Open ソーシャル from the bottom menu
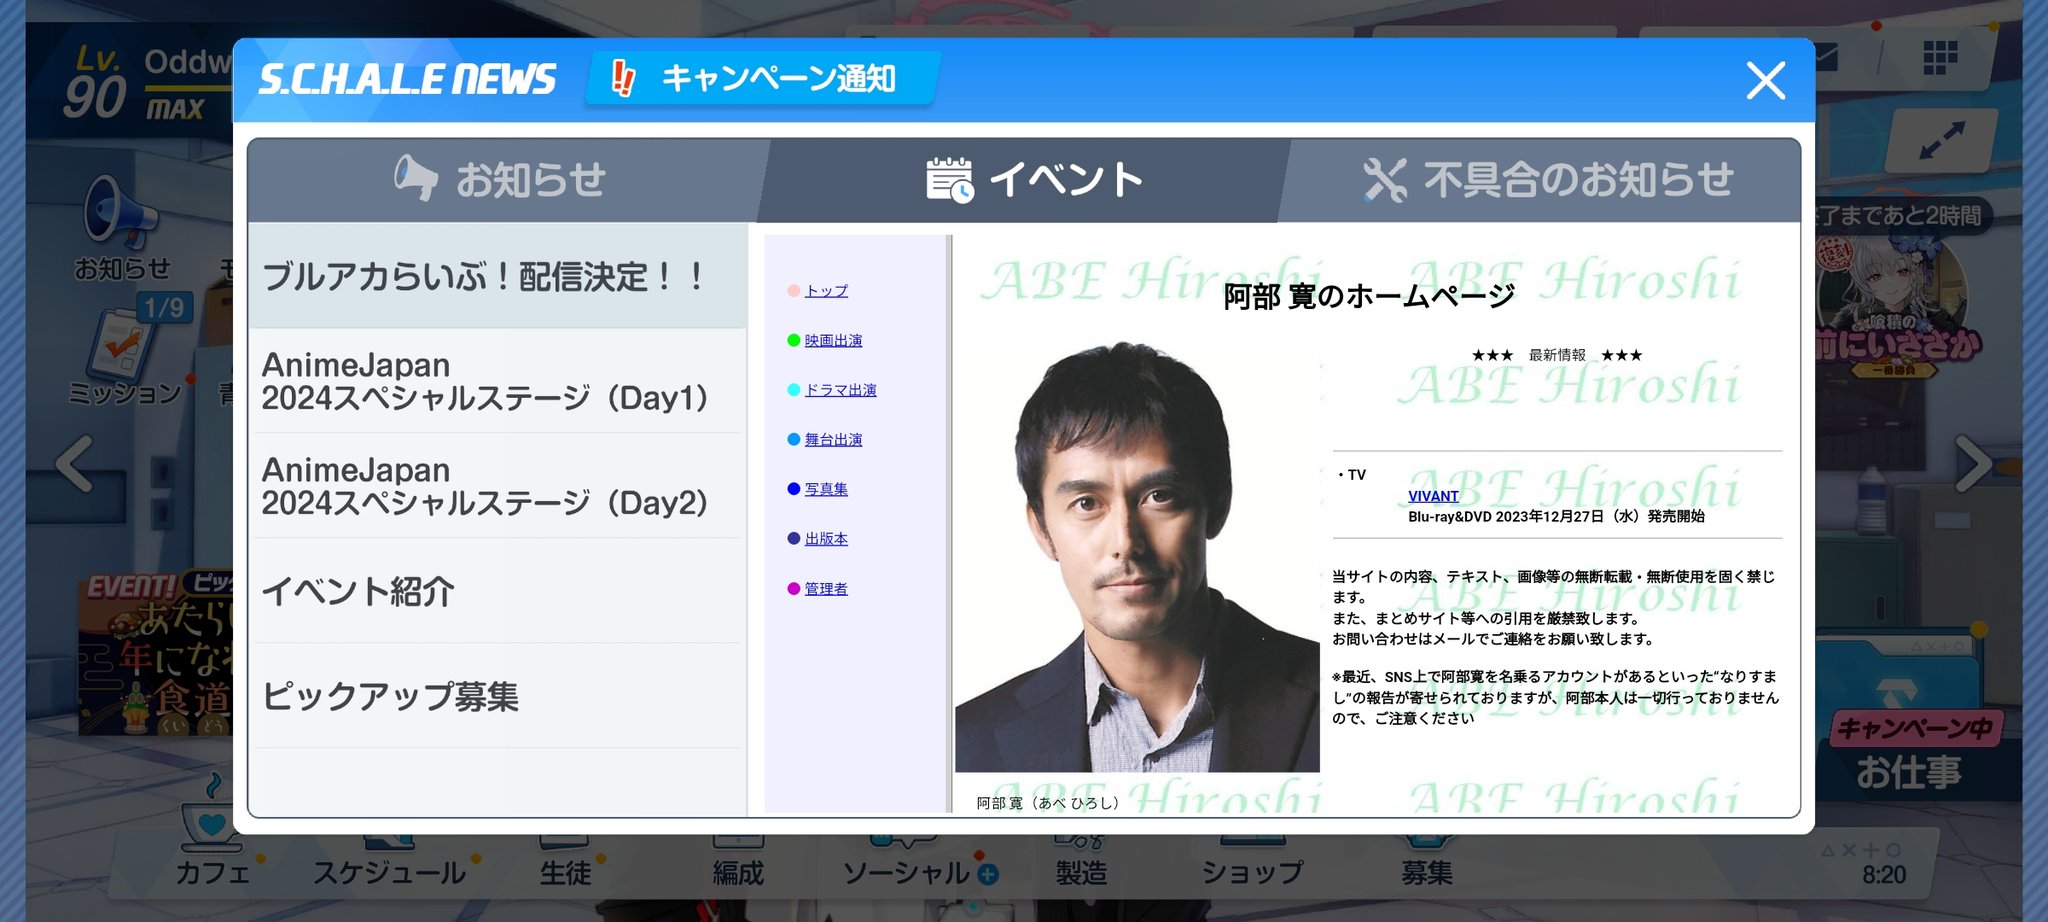The width and height of the screenshot is (2048, 922). [x=907, y=873]
